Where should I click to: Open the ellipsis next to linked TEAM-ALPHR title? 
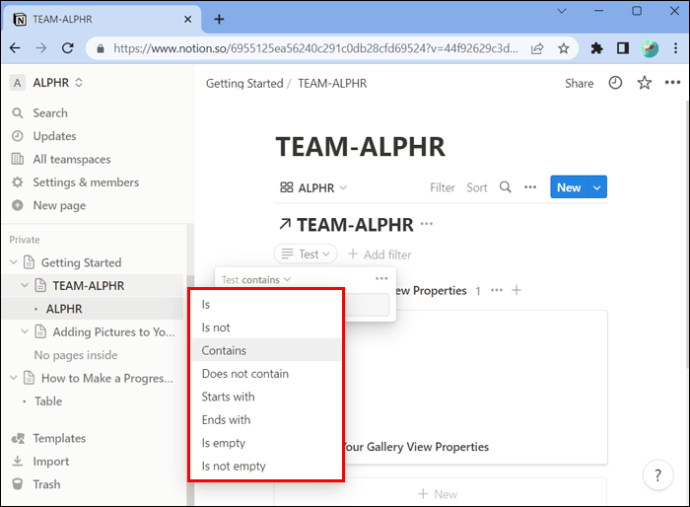click(x=426, y=224)
